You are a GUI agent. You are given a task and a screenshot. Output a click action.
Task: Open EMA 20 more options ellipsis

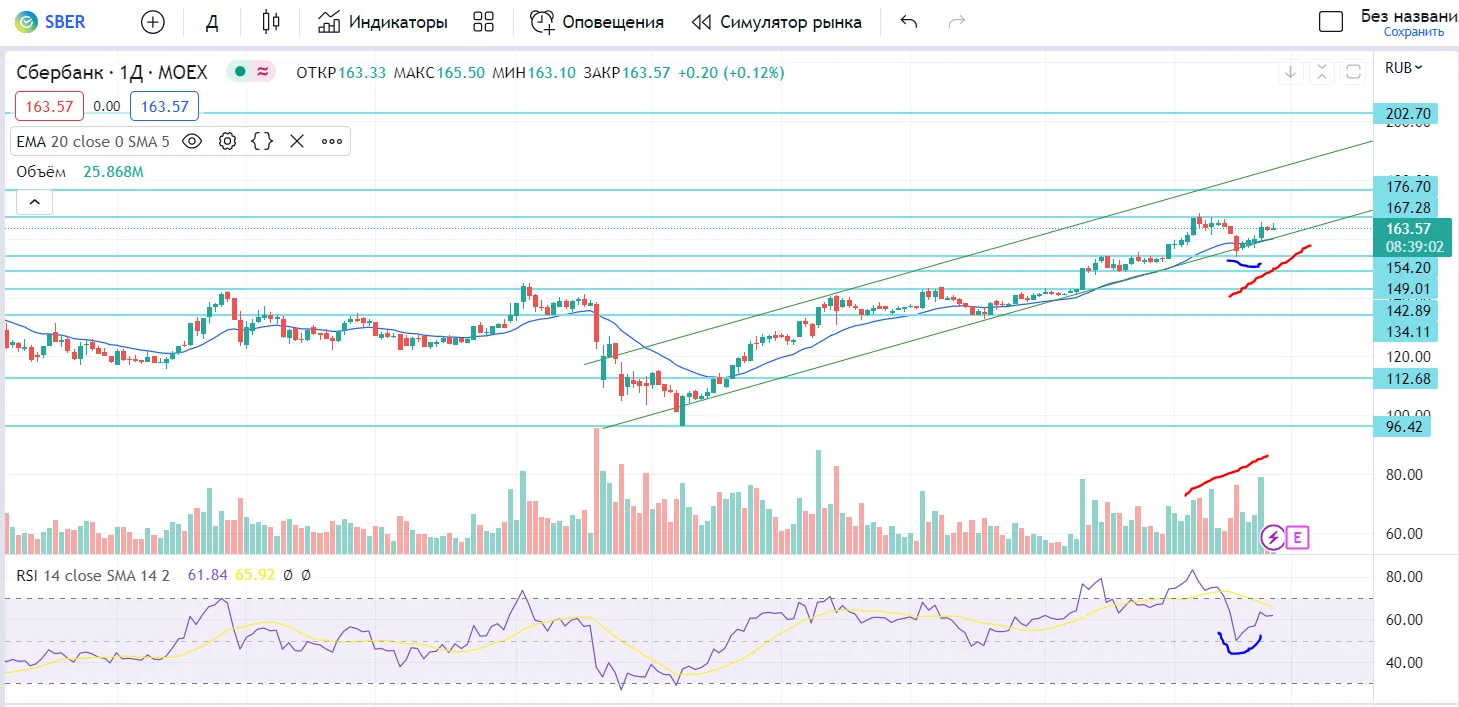click(332, 142)
